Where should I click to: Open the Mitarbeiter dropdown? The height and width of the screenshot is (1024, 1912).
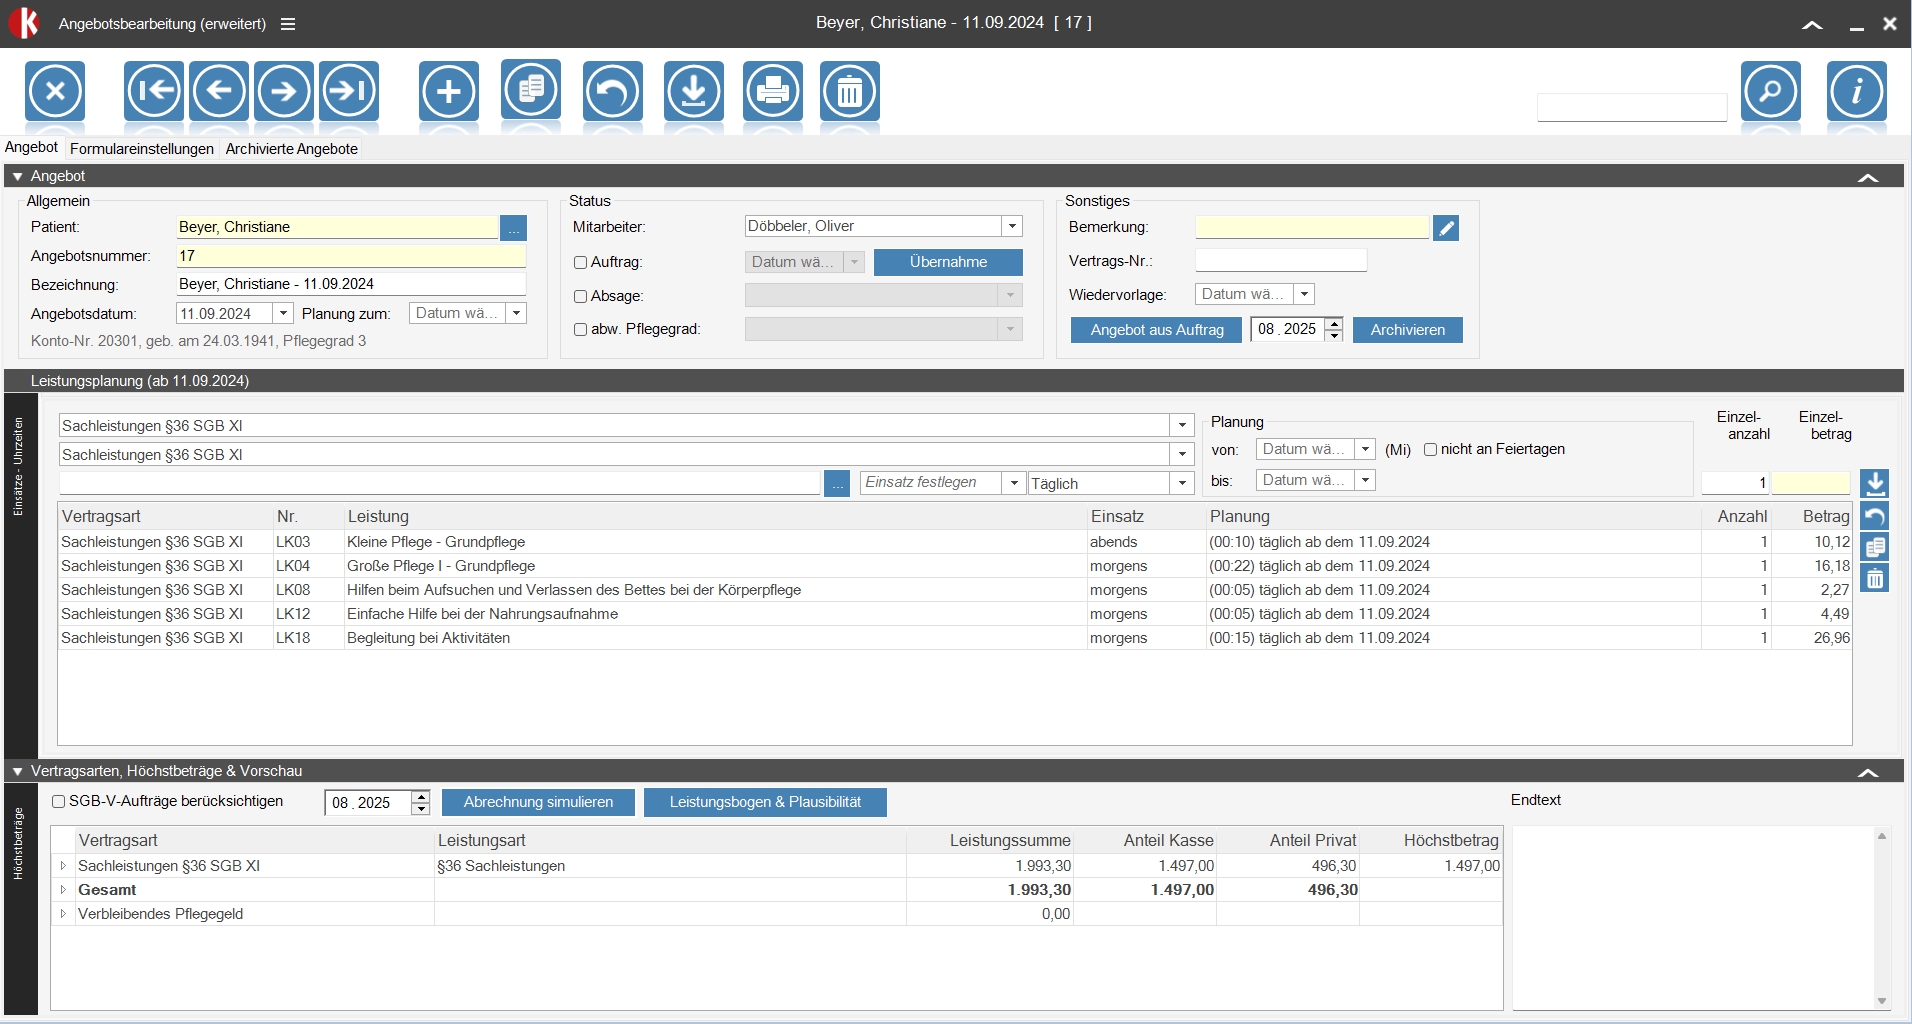pyautogui.click(x=1012, y=227)
